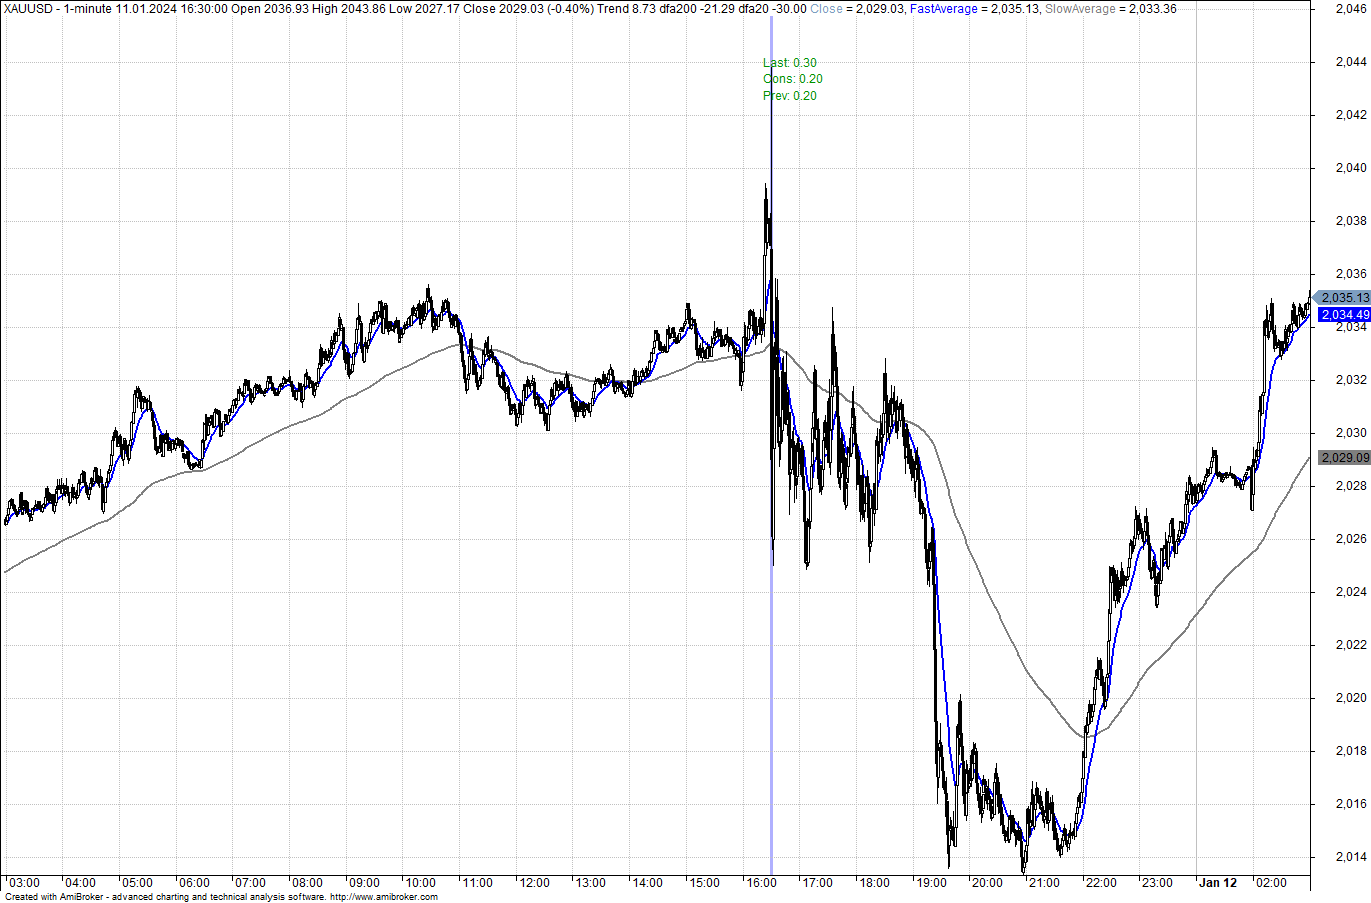1371x903 pixels.
Task: Click the 16:00 time axis label
Action: point(760,883)
